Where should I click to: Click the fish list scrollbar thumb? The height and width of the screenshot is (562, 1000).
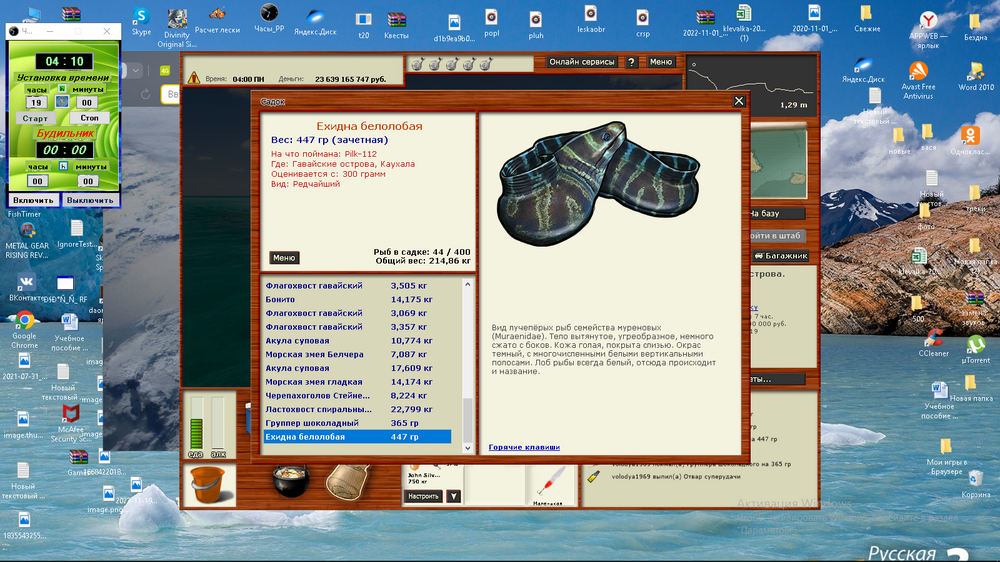[467, 418]
